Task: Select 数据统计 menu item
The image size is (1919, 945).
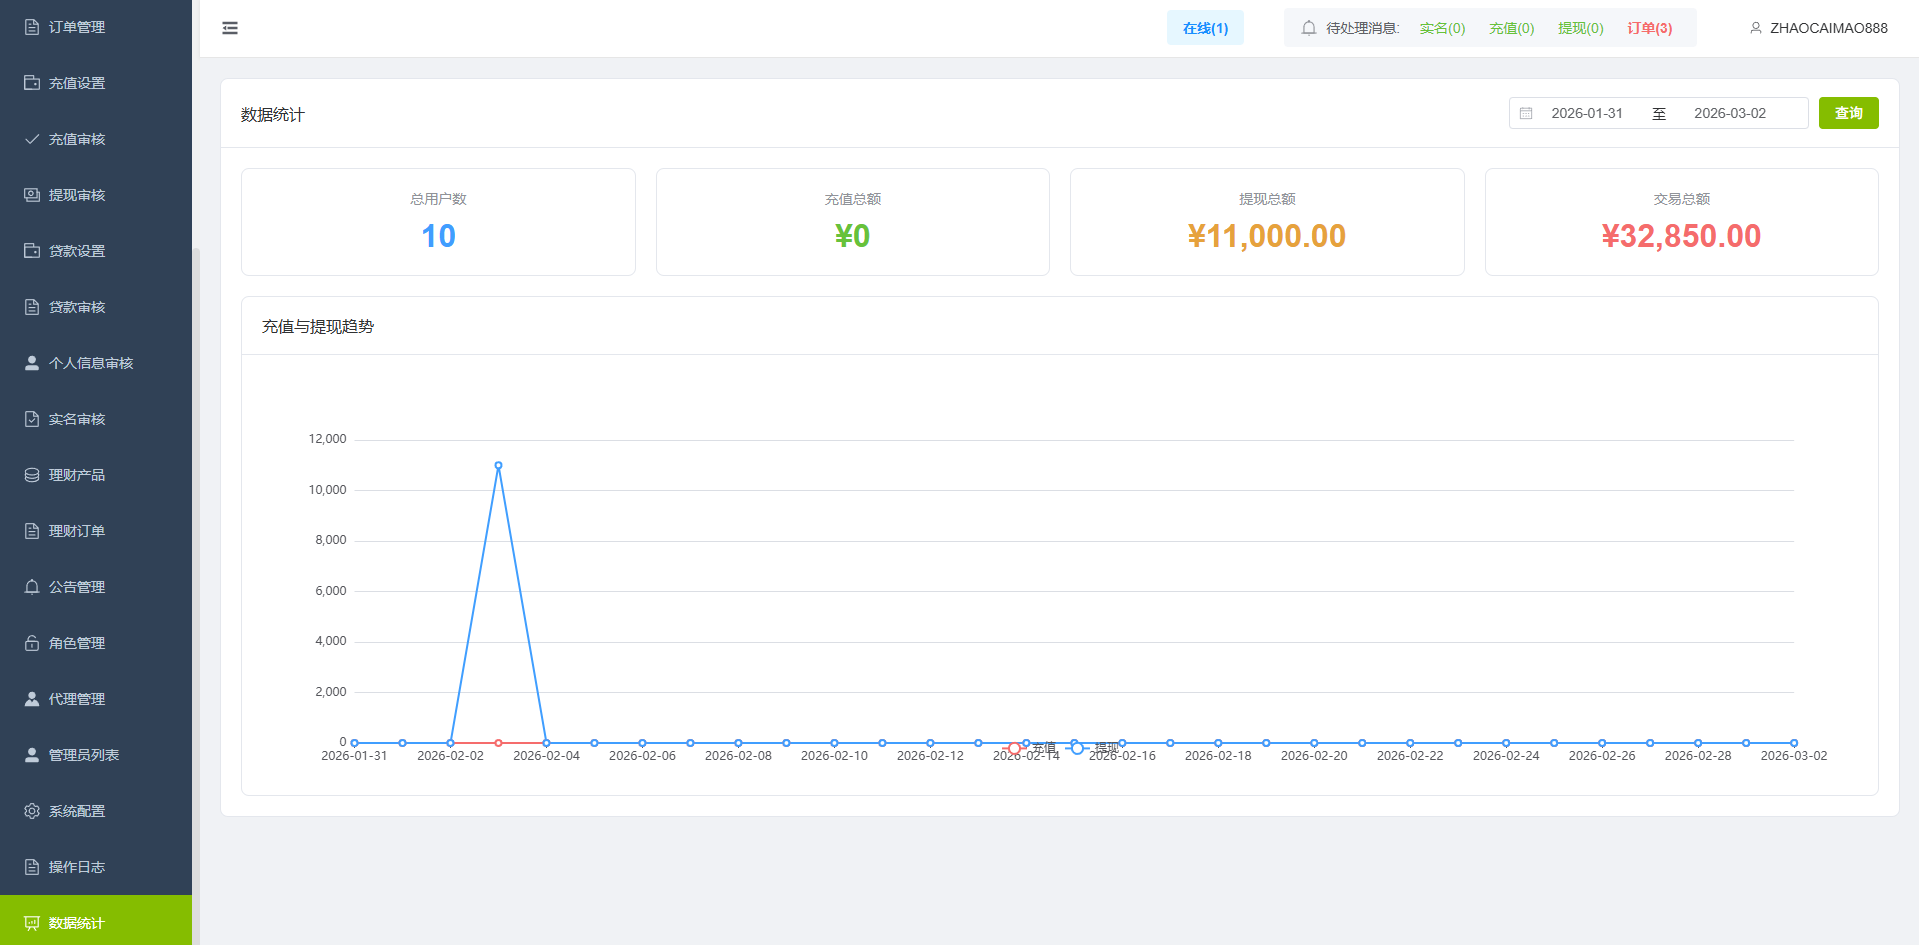Action: click(77, 923)
